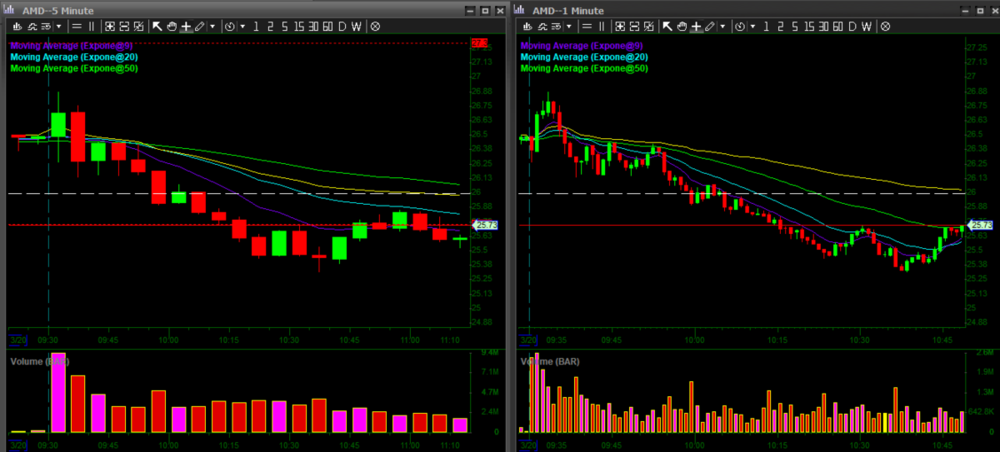1000x452 pixels.
Task: Click the vertical line tool in 1 Minute chart
Action: click(x=600, y=27)
